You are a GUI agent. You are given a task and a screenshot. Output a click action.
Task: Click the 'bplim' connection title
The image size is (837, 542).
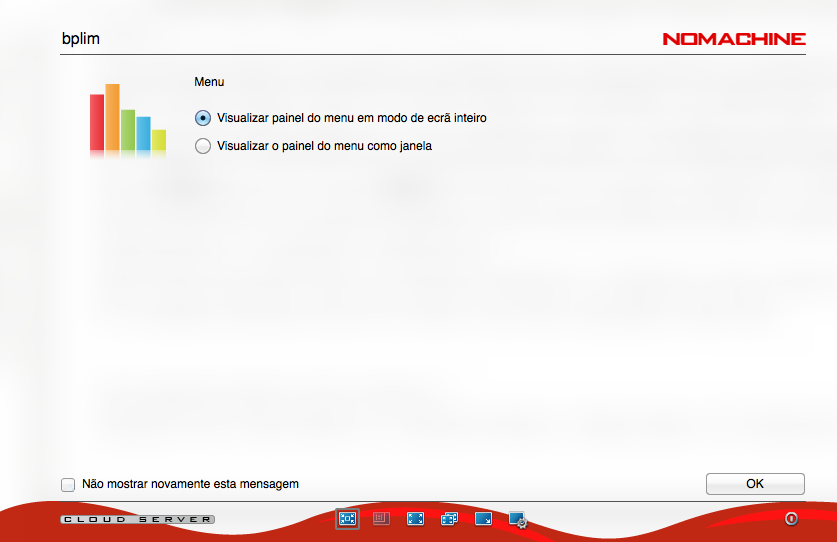click(x=81, y=39)
